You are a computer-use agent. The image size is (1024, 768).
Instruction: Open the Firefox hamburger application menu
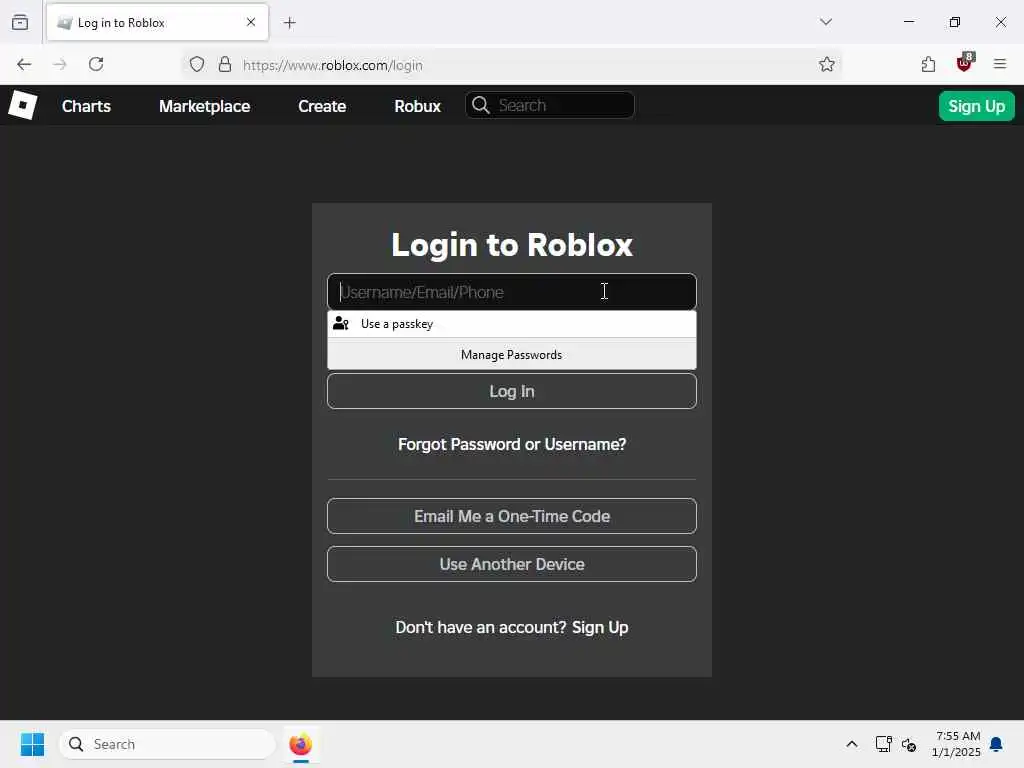[x=1000, y=64]
